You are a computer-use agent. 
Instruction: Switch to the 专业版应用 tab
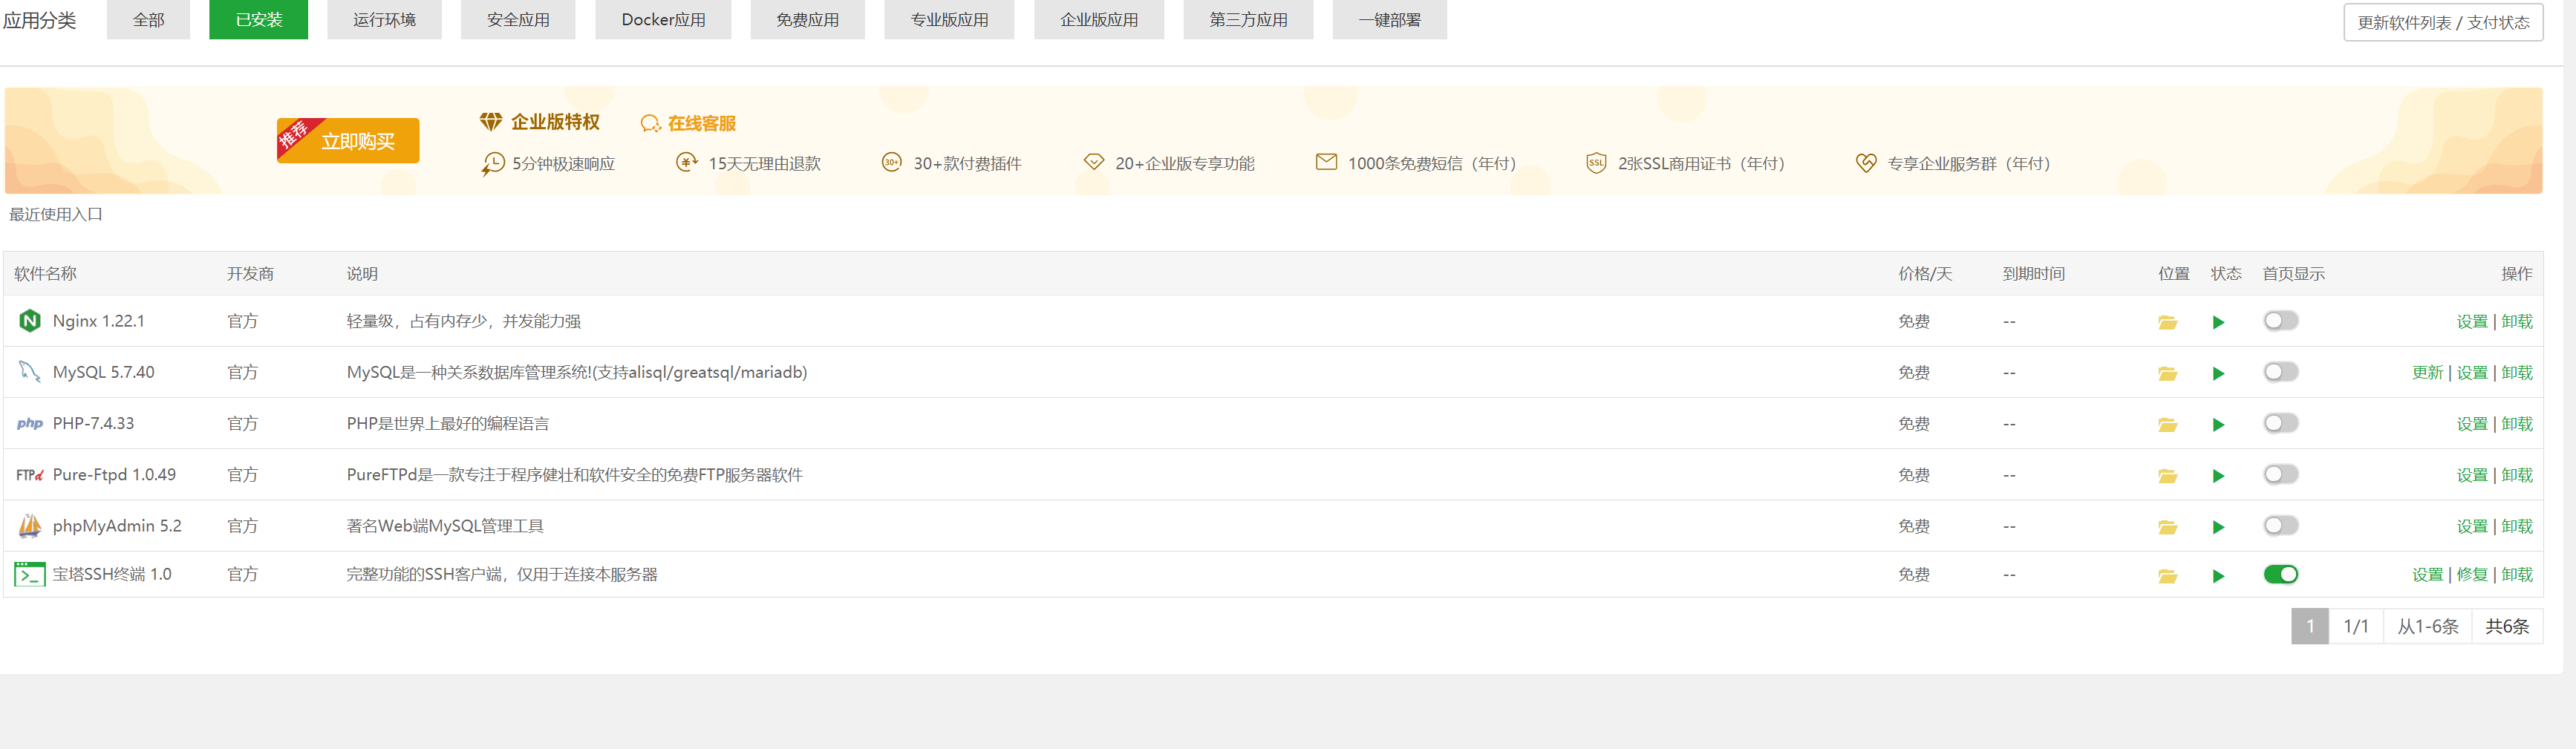pyautogui.click(x=949, y=19)
